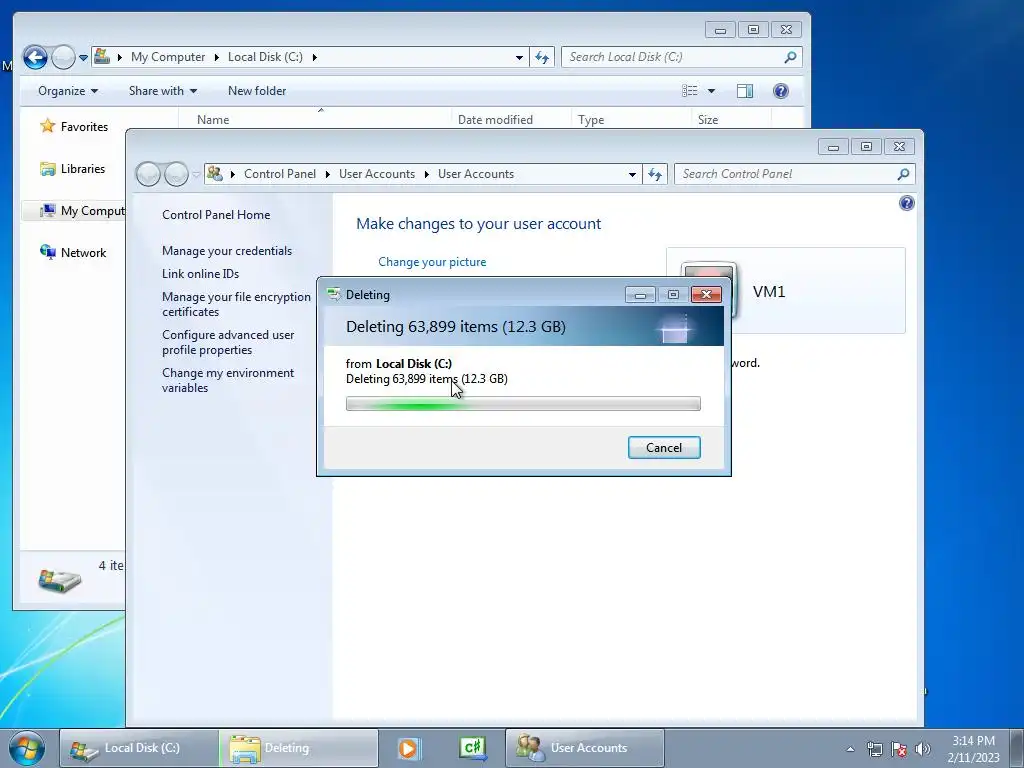
Task: Click the network tray icon
Action: [874, 749]
